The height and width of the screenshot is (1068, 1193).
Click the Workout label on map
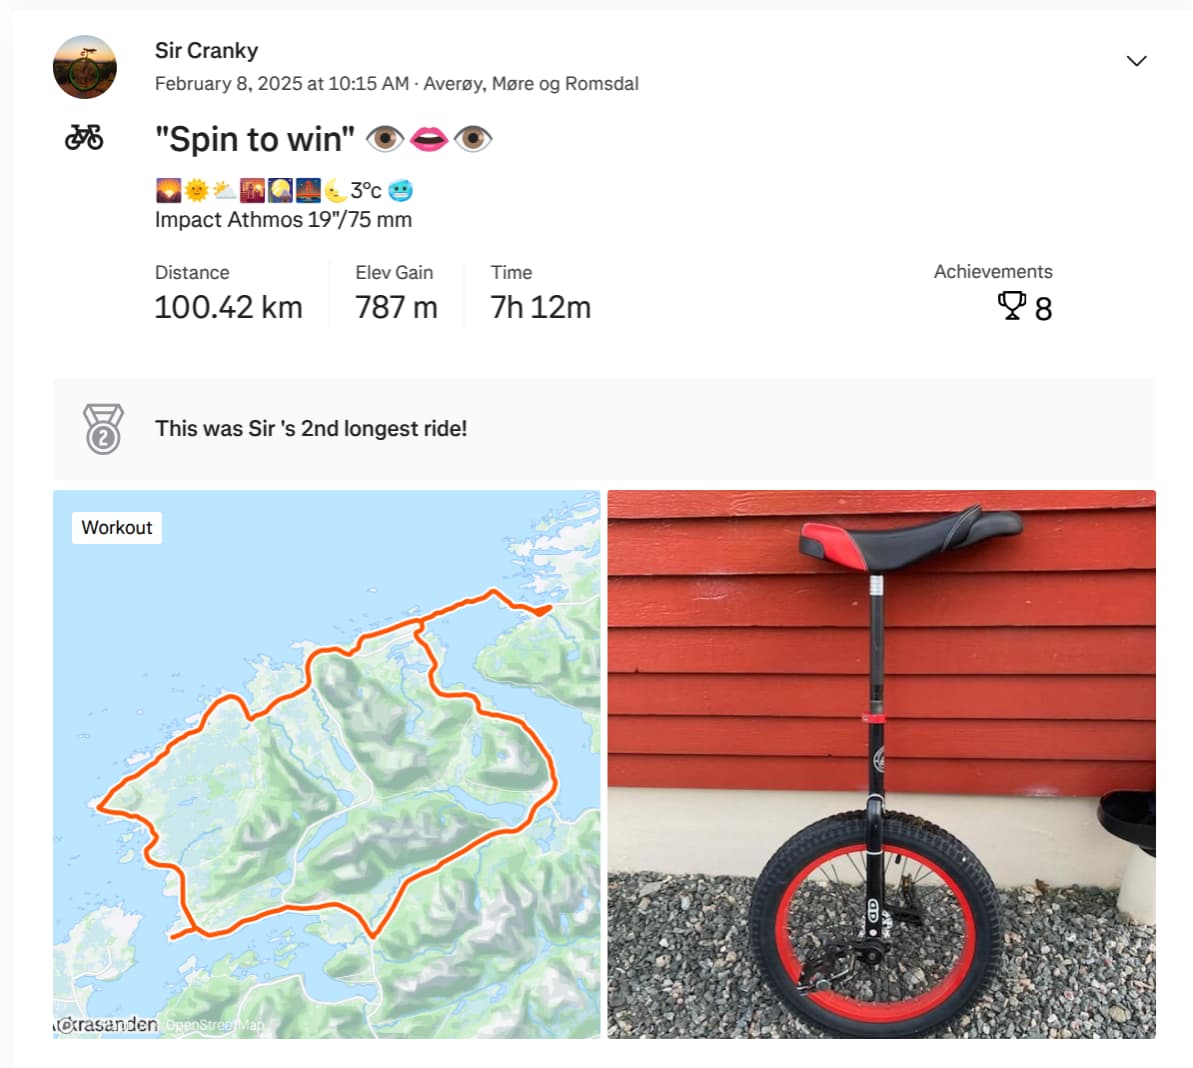(x=116, y=527)
